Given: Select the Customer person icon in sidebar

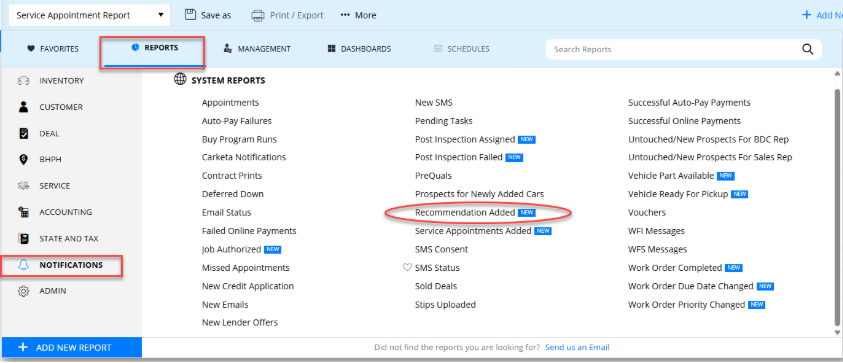Looking at the screenshot, I should [23, 107].
